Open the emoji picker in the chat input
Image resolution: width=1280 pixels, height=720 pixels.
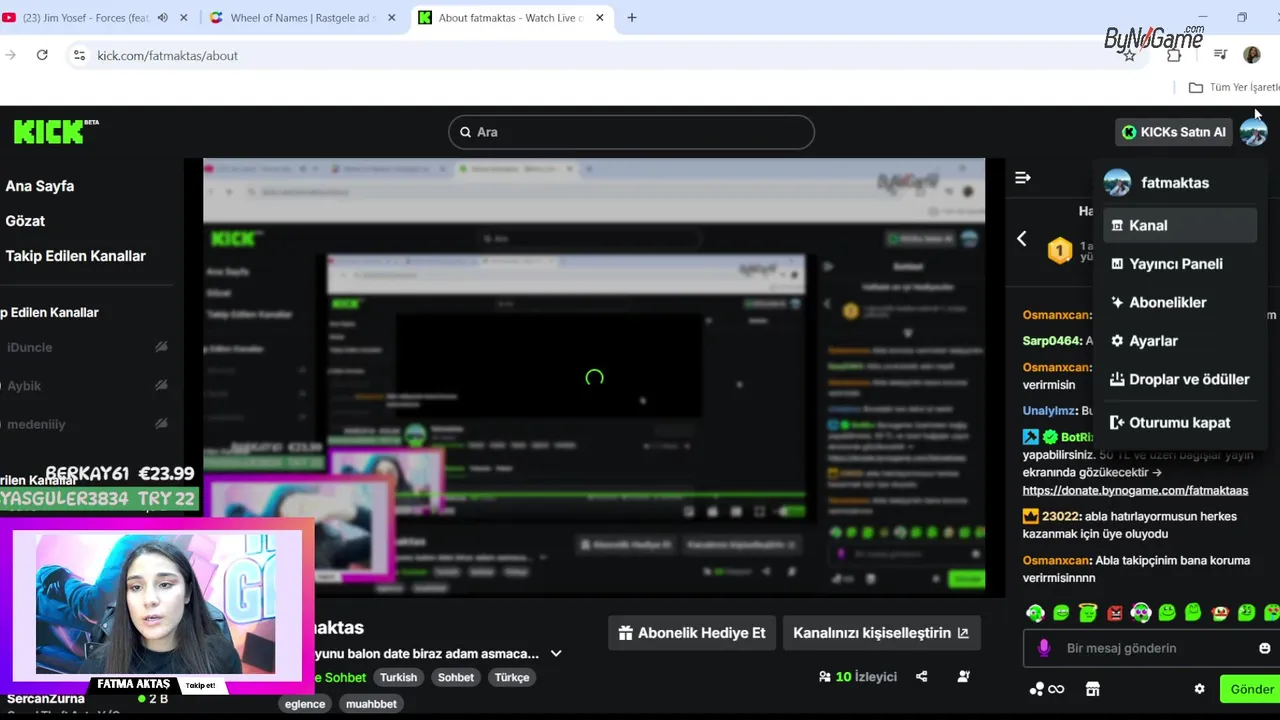pos(1264,648)
